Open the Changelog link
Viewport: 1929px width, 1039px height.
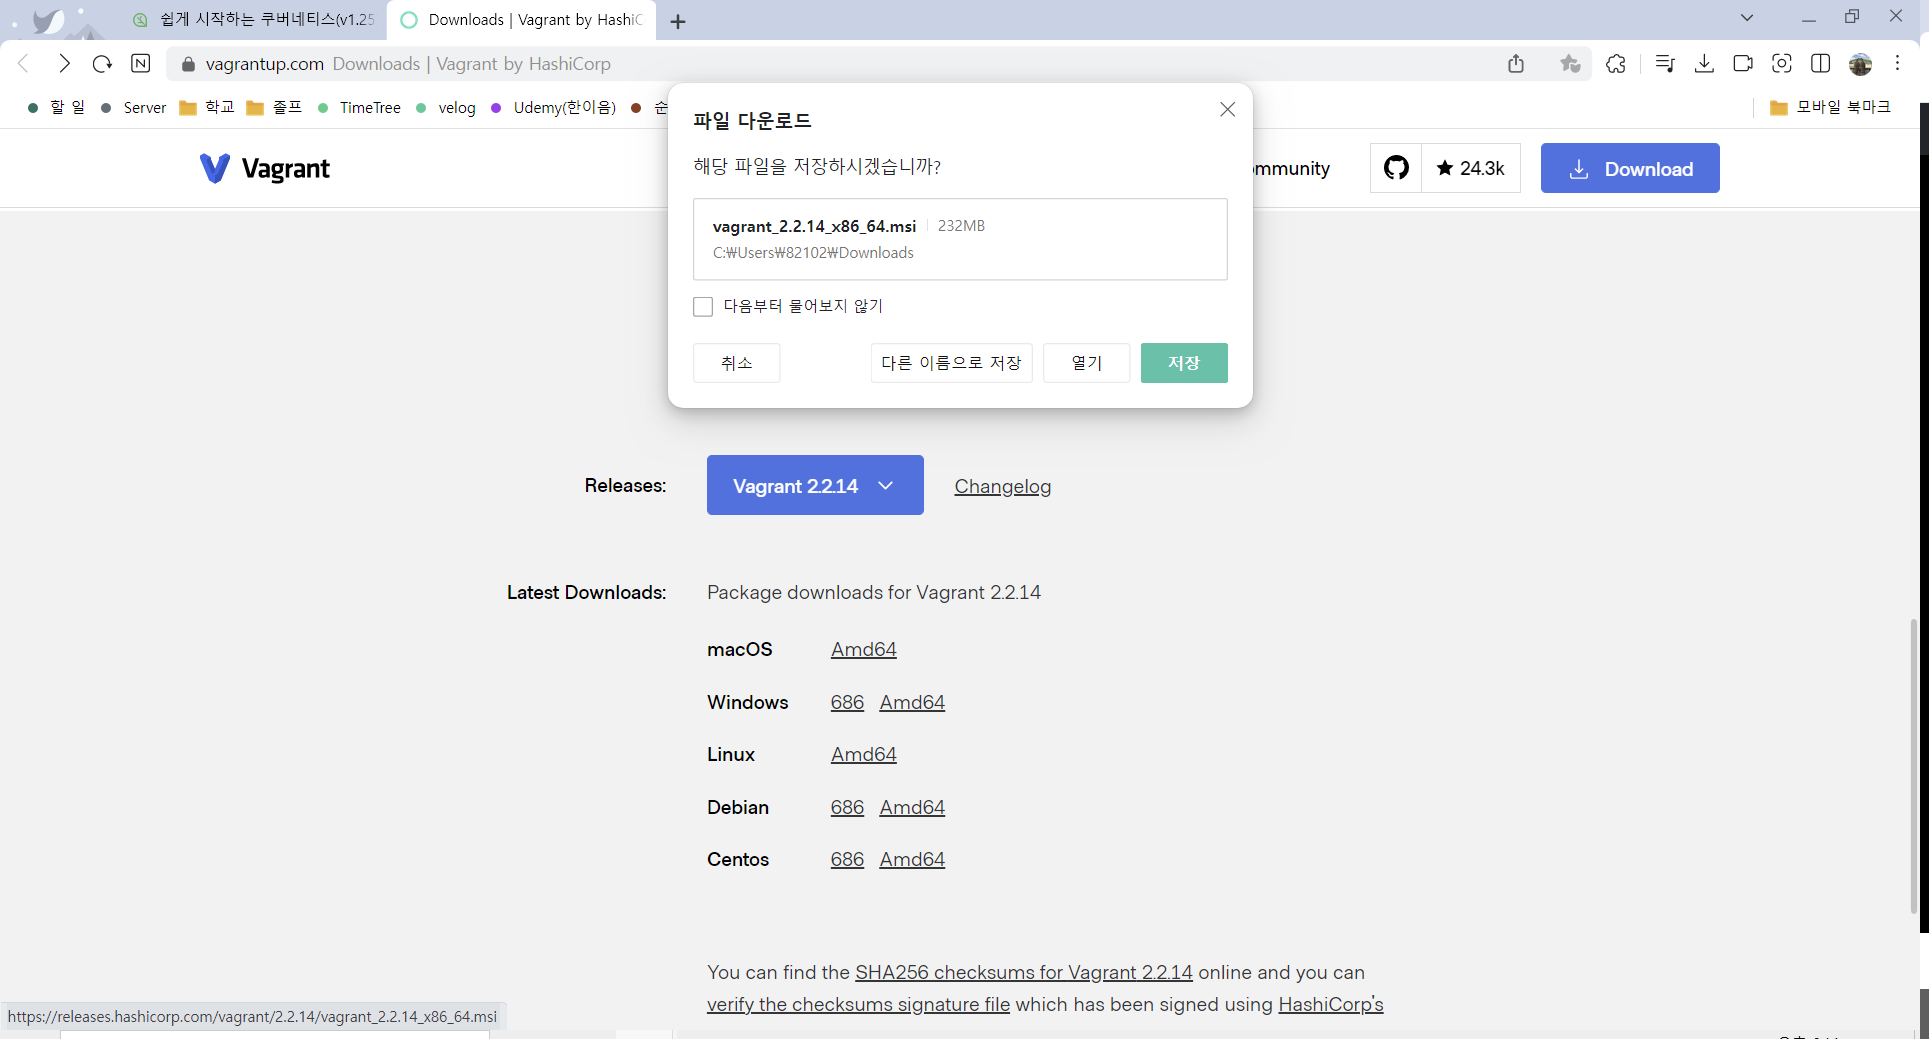tap(1002, 486)
